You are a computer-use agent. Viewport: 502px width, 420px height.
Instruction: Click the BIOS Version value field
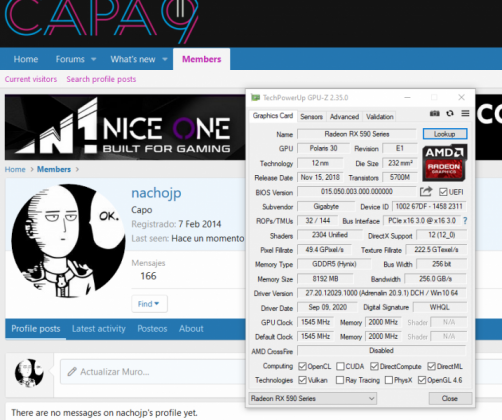pos(357,192)
